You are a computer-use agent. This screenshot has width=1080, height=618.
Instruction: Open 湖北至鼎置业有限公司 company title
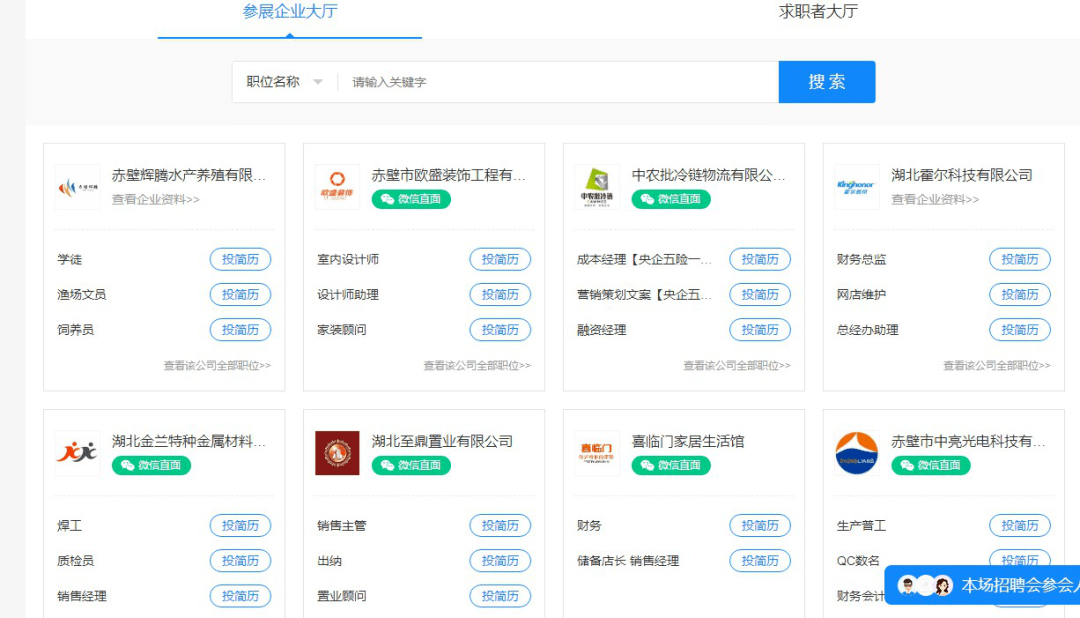(442, 441)
